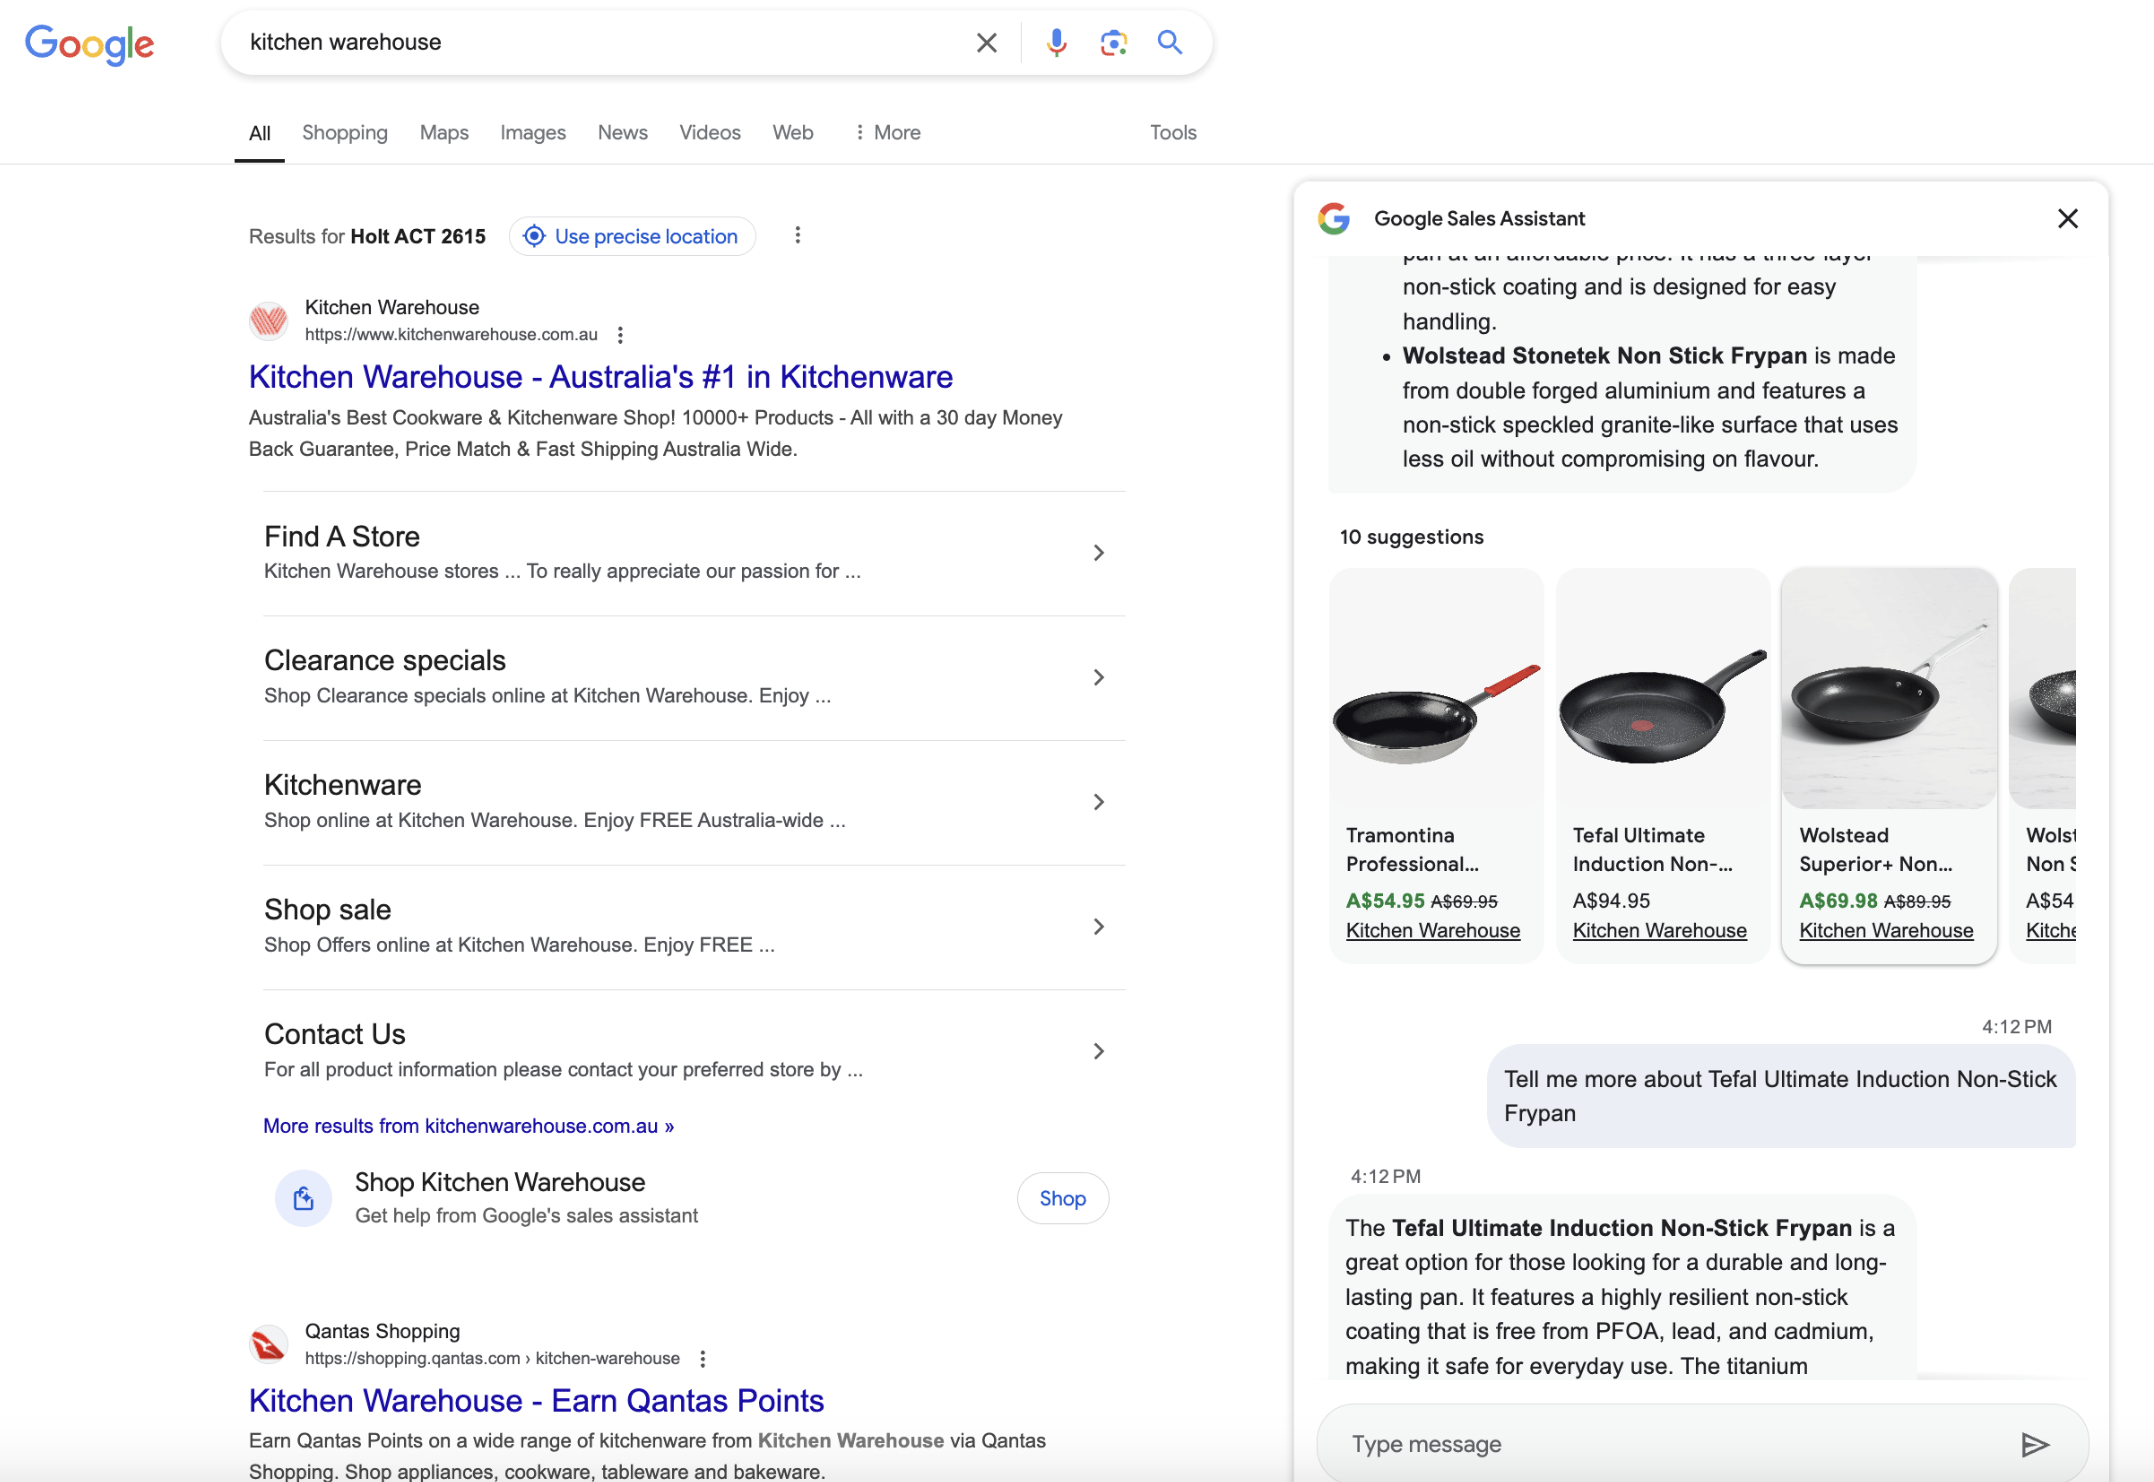2154x1482 pixels.
Task: Send the chat message with the arrow icon
Action: point(2037,1444)
